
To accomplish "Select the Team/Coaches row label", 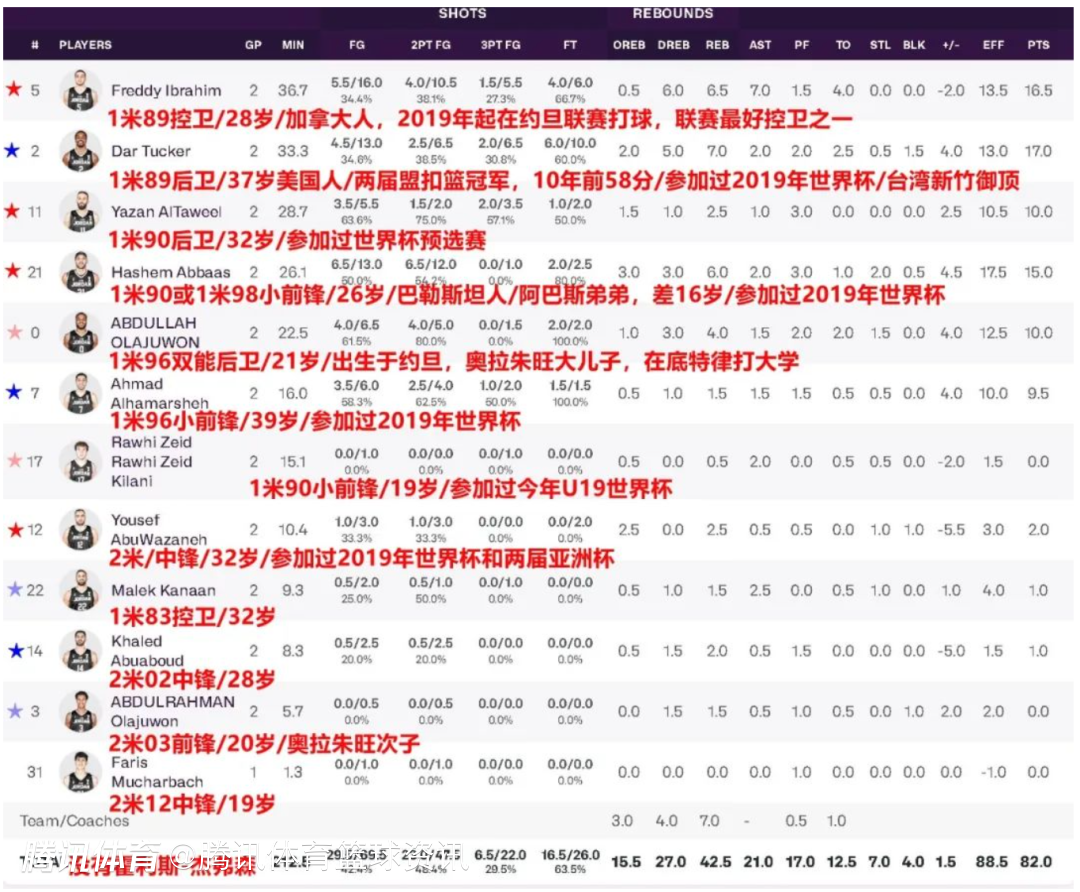I will coord(74,821).
